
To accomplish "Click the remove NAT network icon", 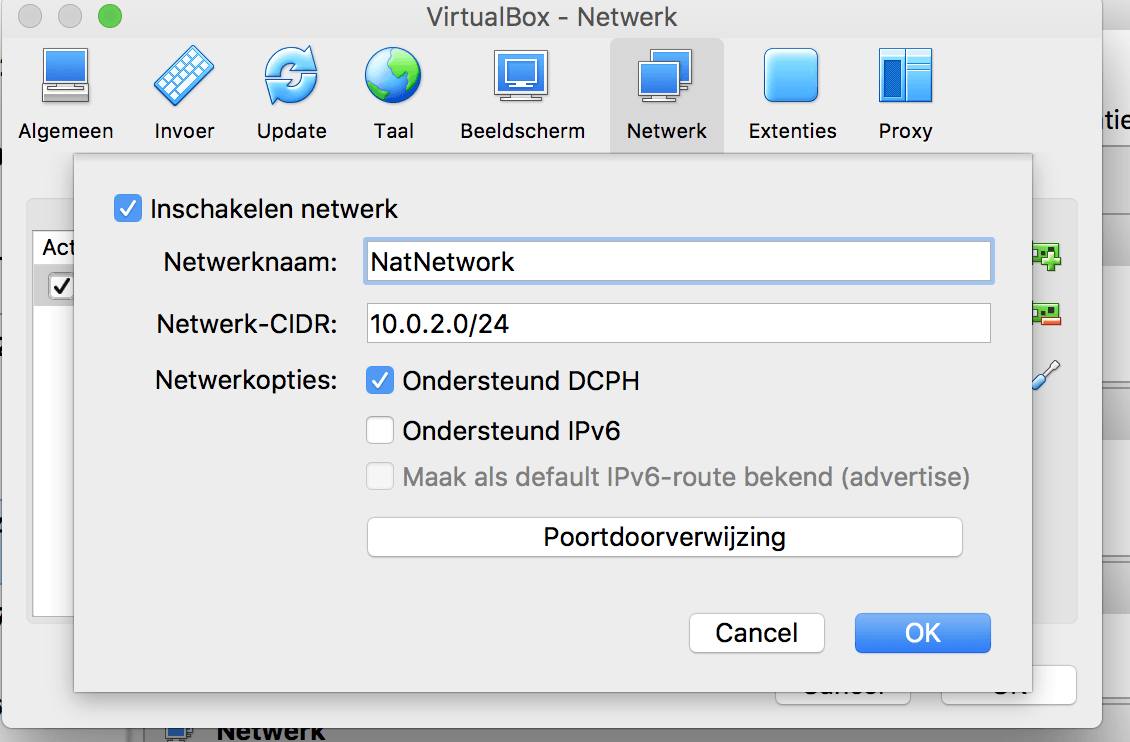I will (1046, 315).
